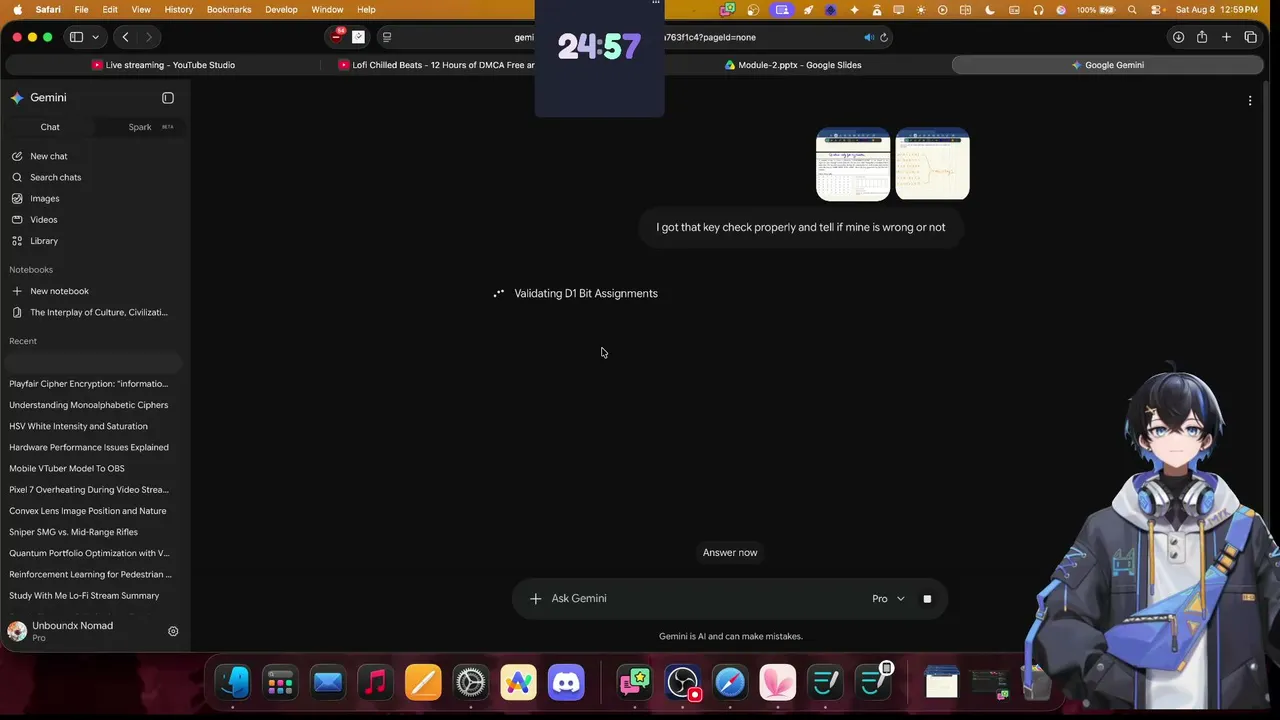Open Study With Me Lo-Fi Stream Summary chat
Screen dimensions: 1280x720
84,596
